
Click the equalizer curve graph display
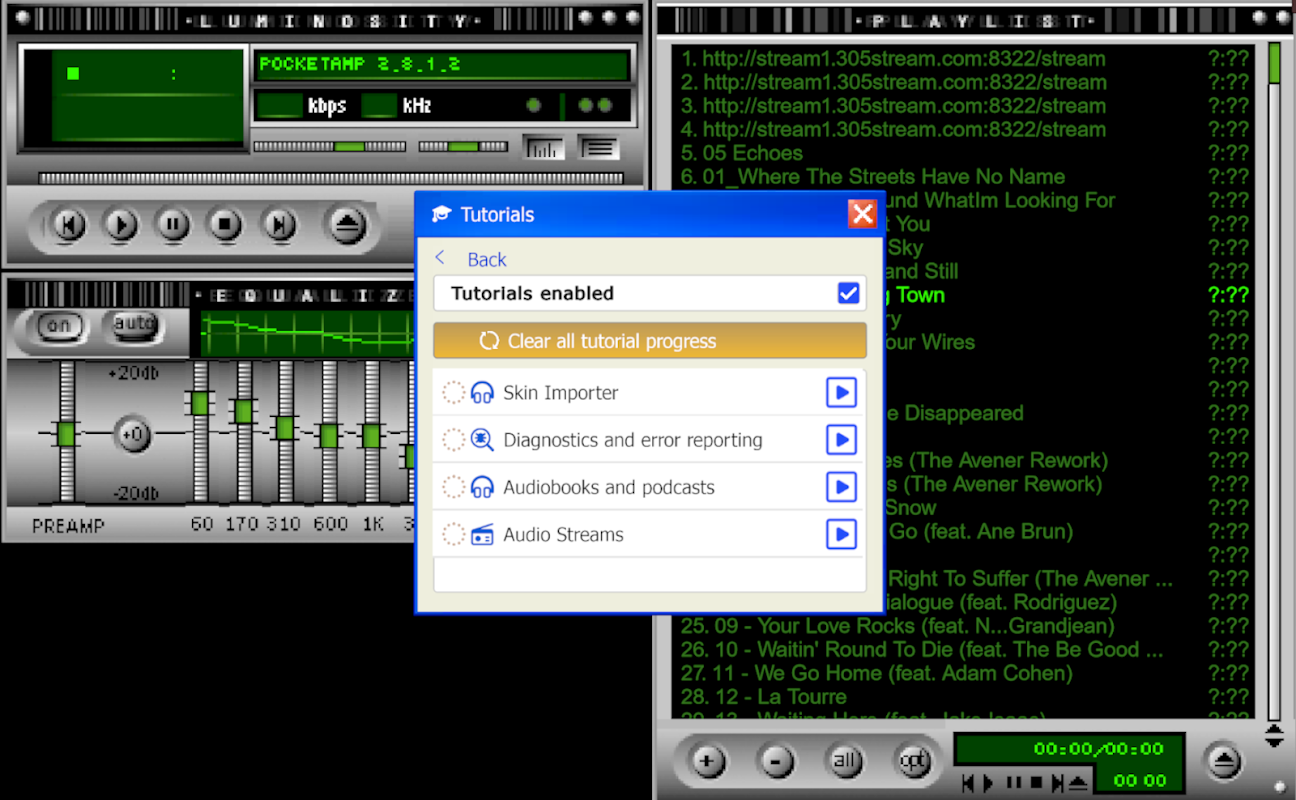click(307, 334)
